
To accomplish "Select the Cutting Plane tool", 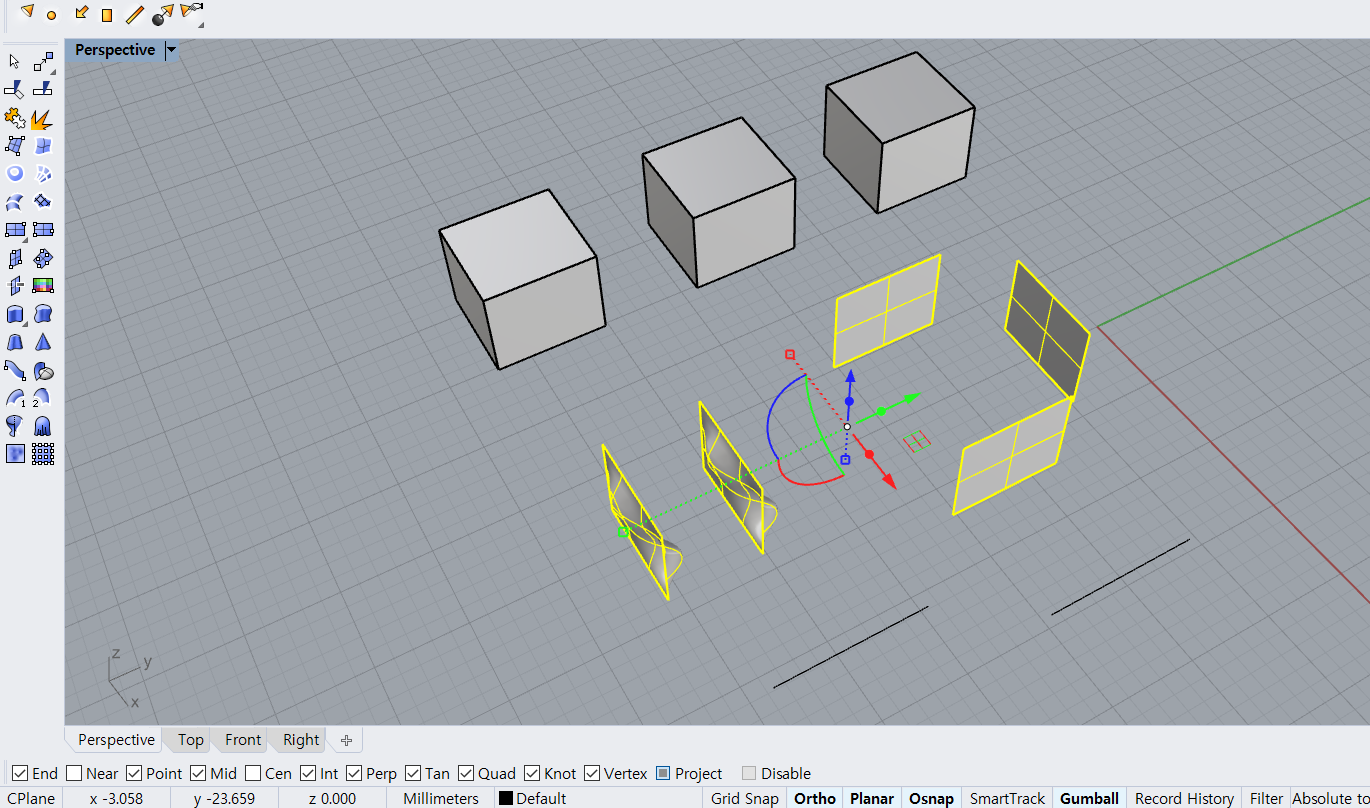I will (14, 286).
